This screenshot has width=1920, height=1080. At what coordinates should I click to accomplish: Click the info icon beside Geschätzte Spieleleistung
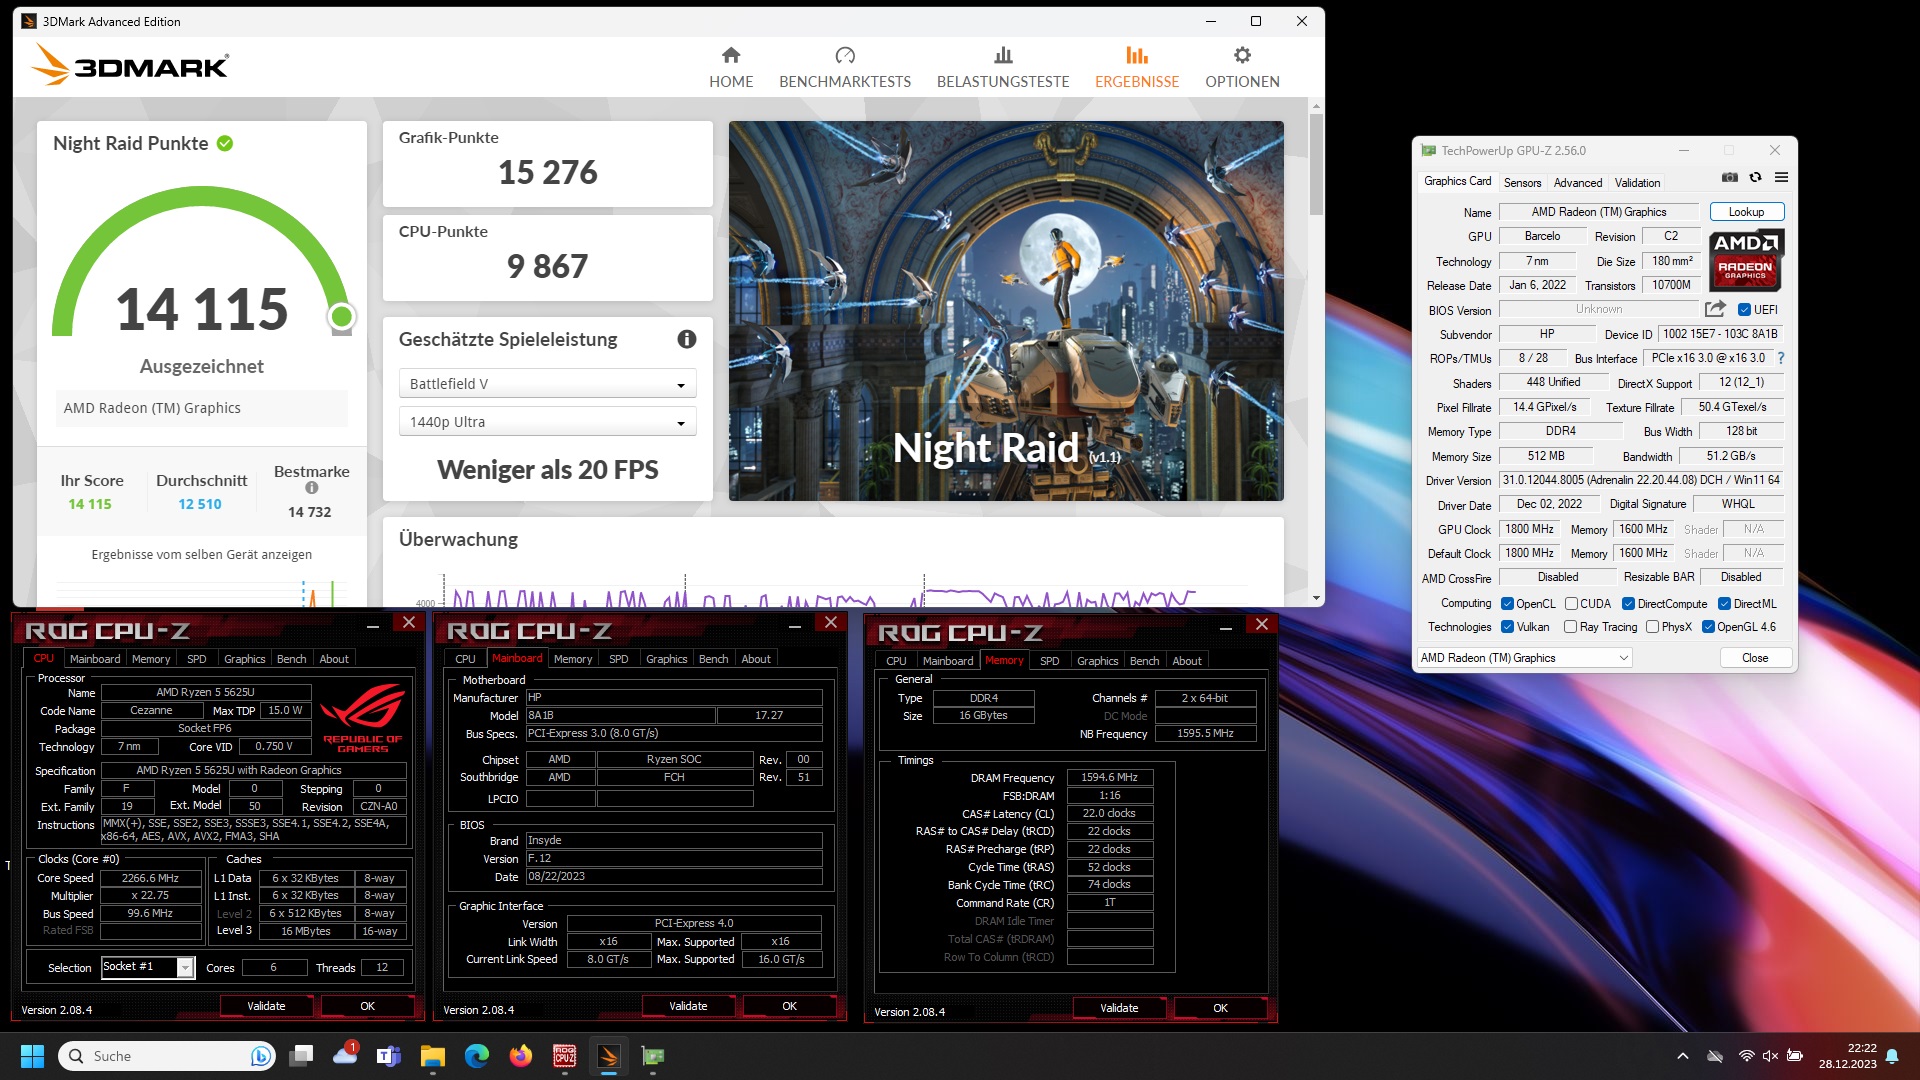pyautogui.click(x=686, y=339)
